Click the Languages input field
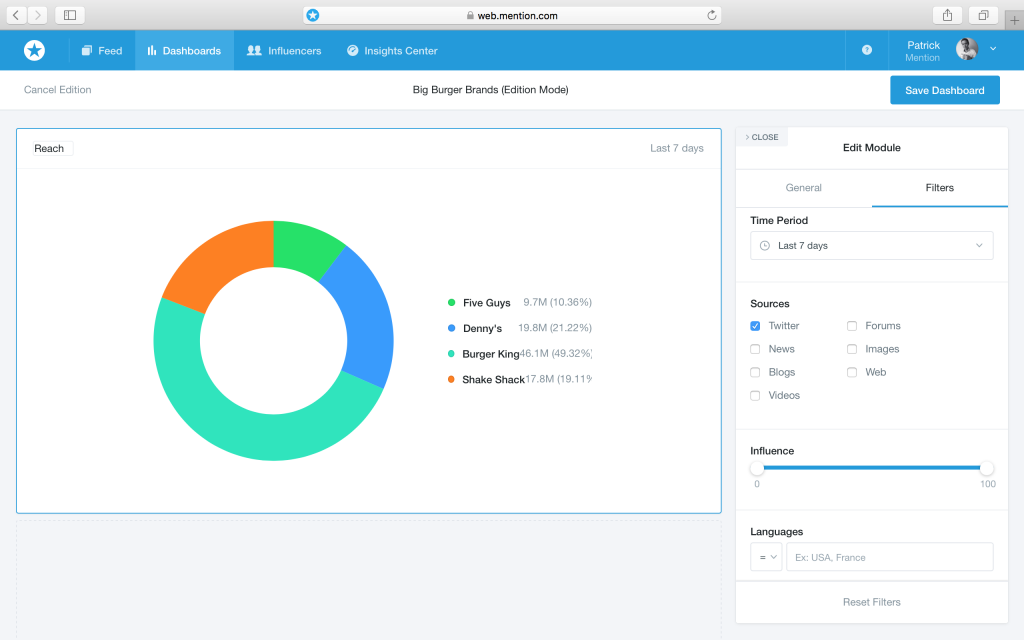The height and width of the screenshot is (640, 1024). 889,557
